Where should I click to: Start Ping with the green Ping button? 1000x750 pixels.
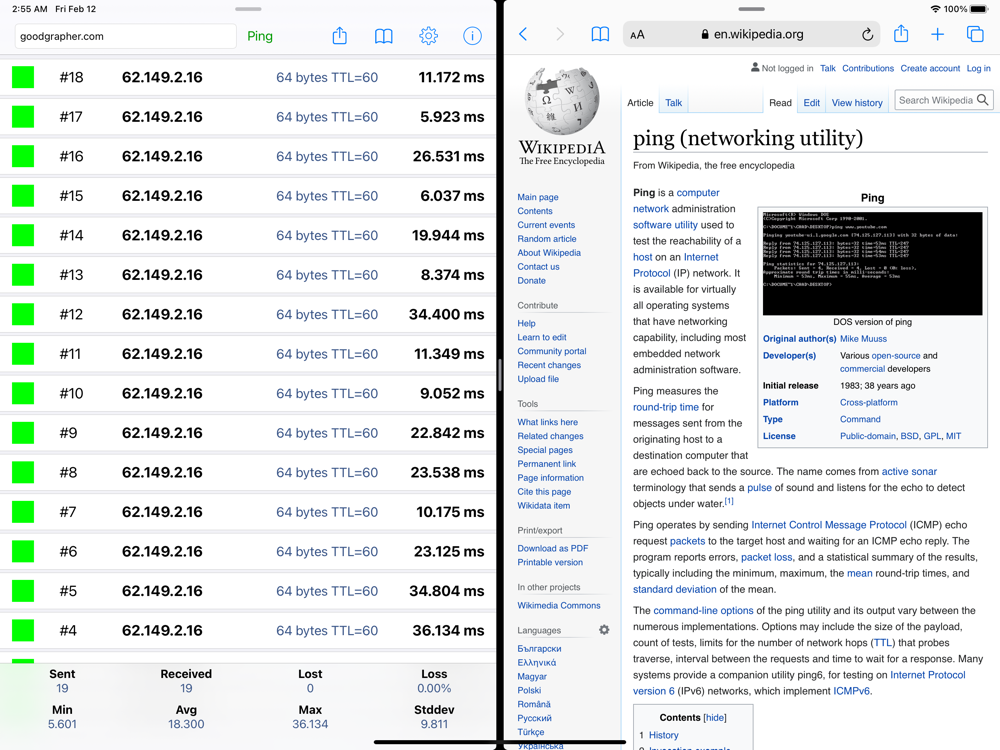260,36
